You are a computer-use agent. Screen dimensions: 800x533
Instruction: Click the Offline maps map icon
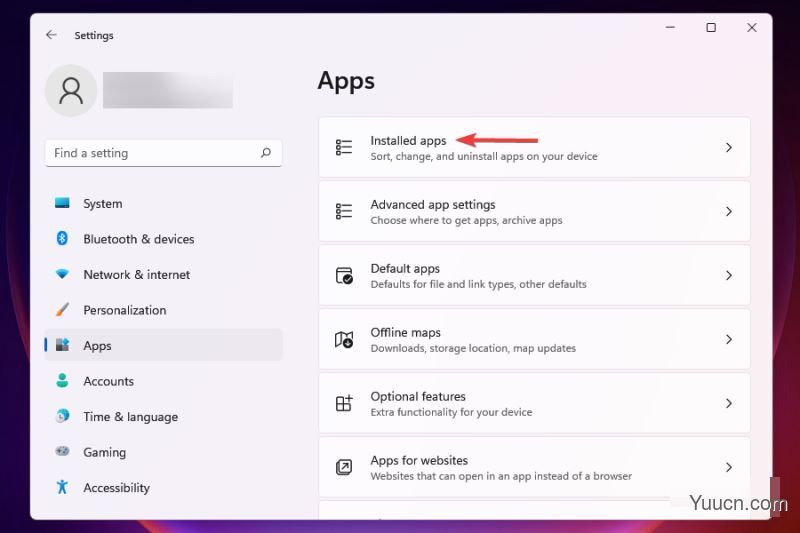tap(344, 339)
